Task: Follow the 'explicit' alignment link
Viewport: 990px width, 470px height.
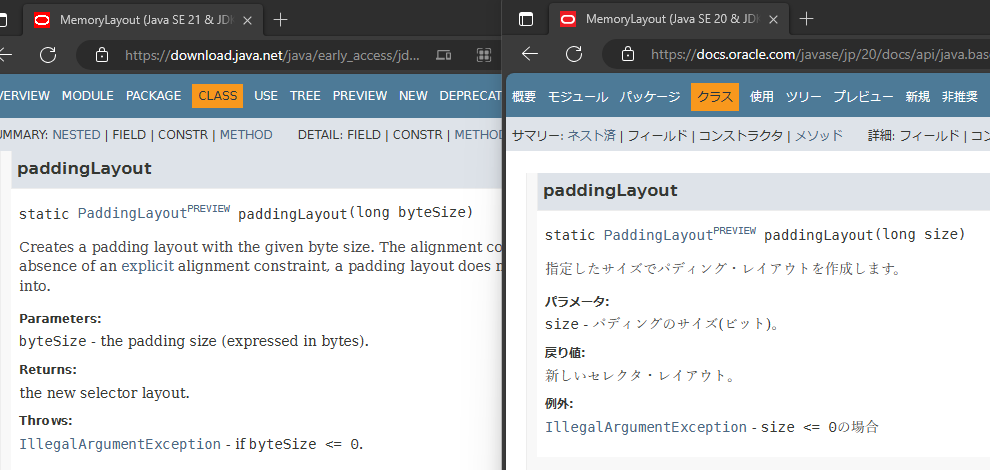Action: (147, 266)
